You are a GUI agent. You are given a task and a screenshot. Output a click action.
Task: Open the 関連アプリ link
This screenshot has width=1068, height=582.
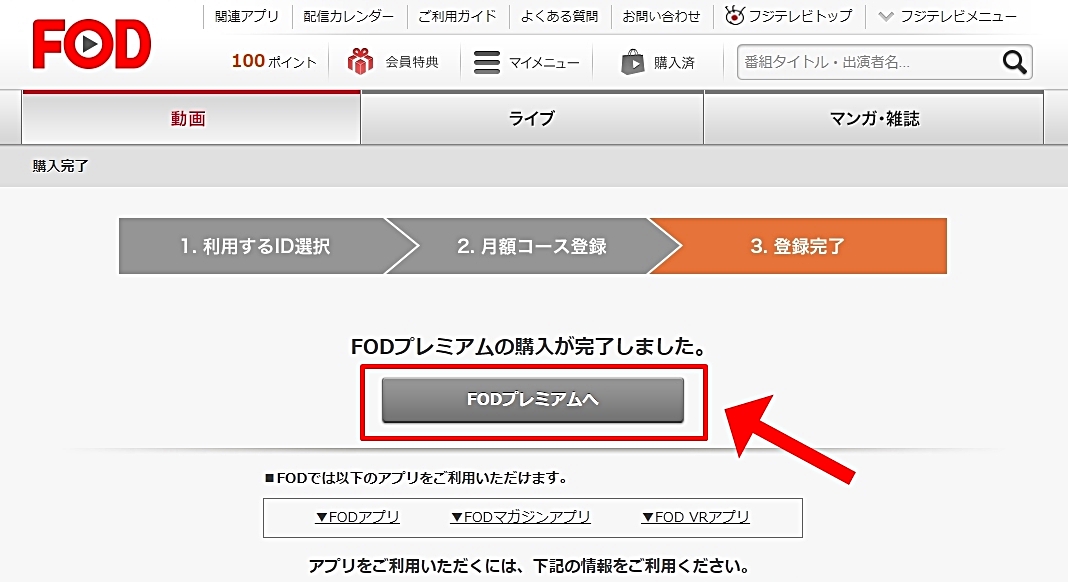(x=247, y=16)
